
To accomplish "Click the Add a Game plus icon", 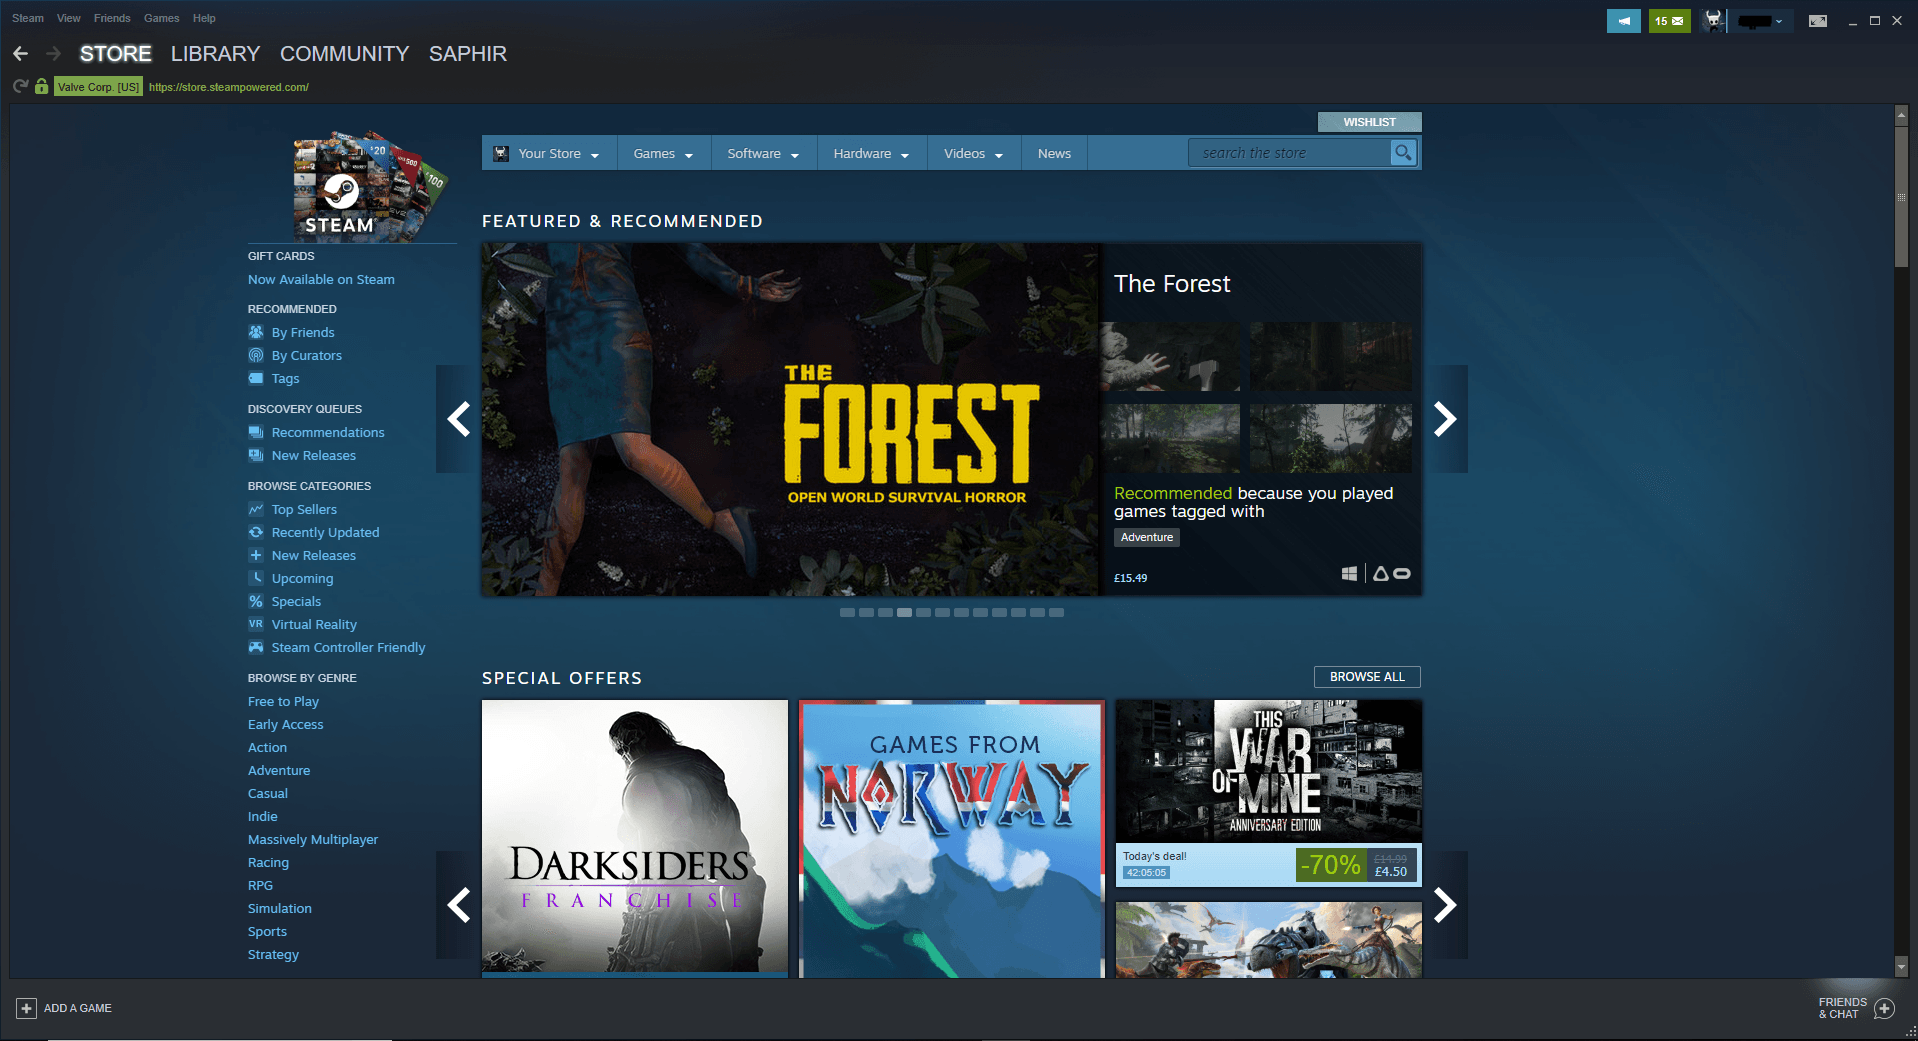I will coord(27,1008).
